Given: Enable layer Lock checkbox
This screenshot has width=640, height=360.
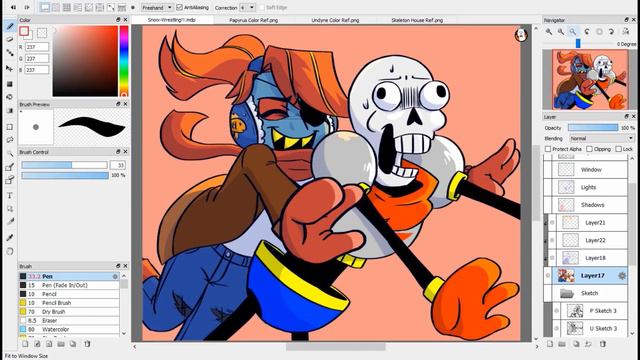Looking at the screenshot, I should tap(618, 149).
